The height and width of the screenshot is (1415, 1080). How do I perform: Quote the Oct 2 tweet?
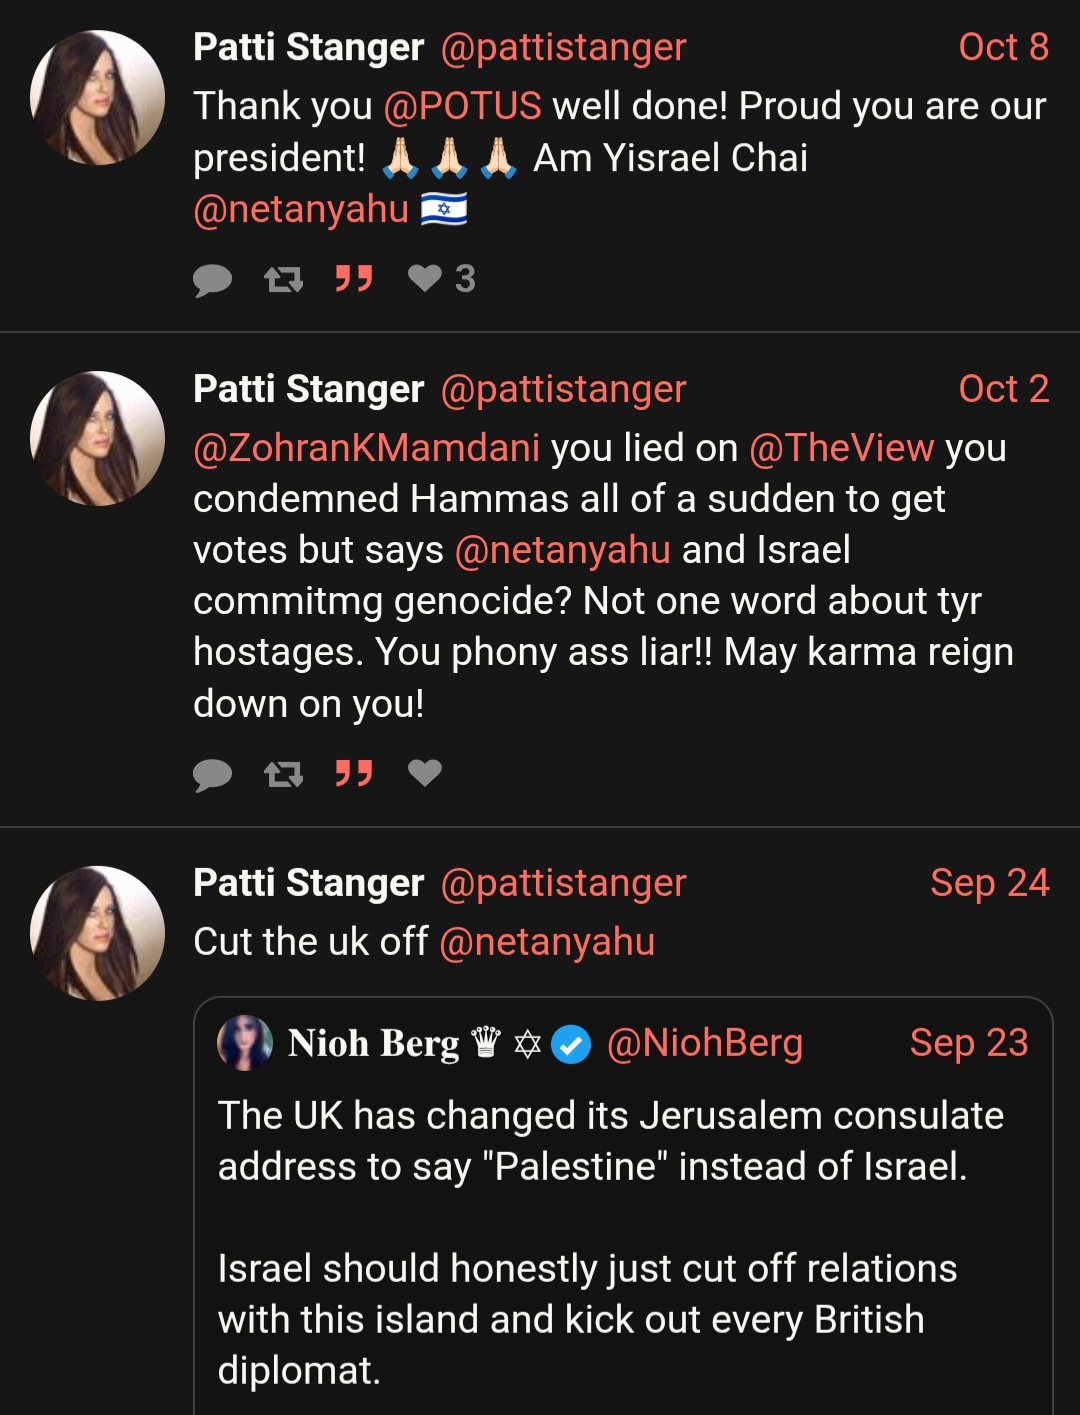(354, 772)
